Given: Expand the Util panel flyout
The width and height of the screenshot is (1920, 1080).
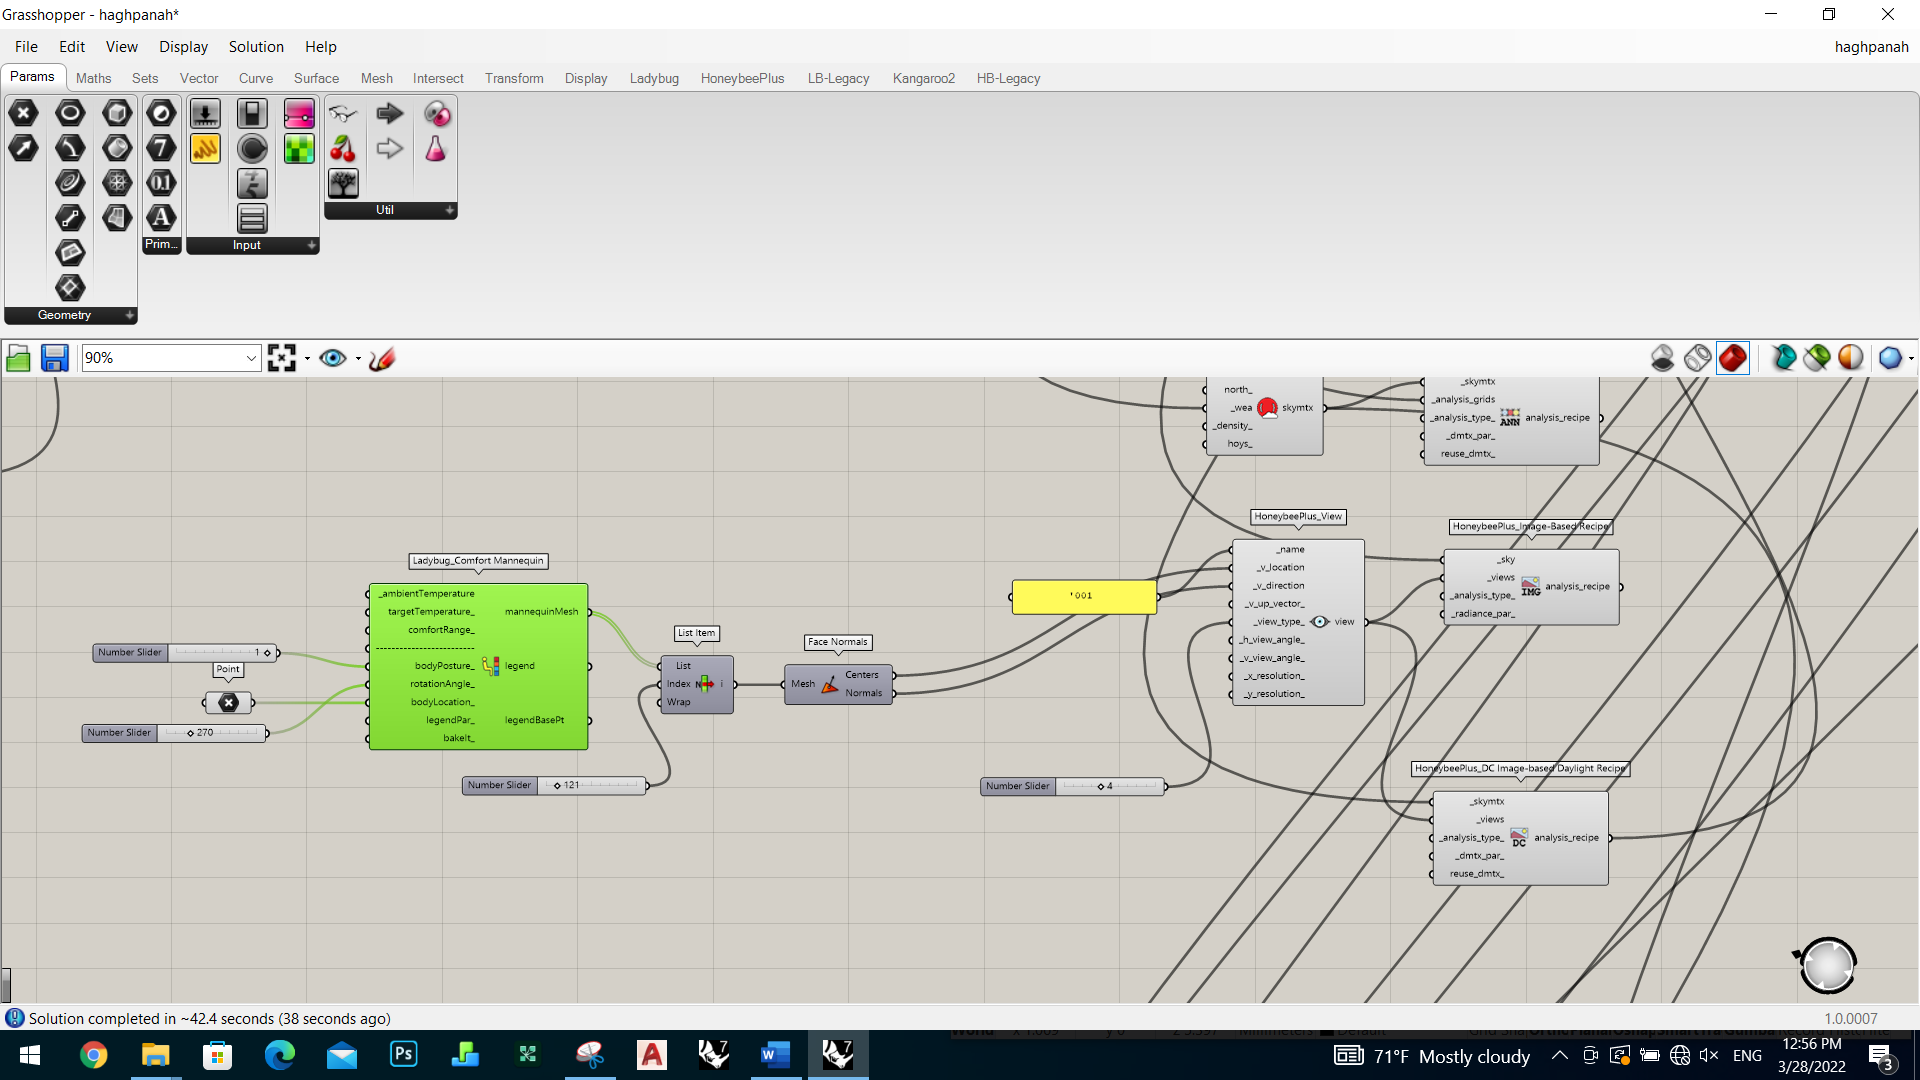Looking at the screenshot, I should 450,211.
